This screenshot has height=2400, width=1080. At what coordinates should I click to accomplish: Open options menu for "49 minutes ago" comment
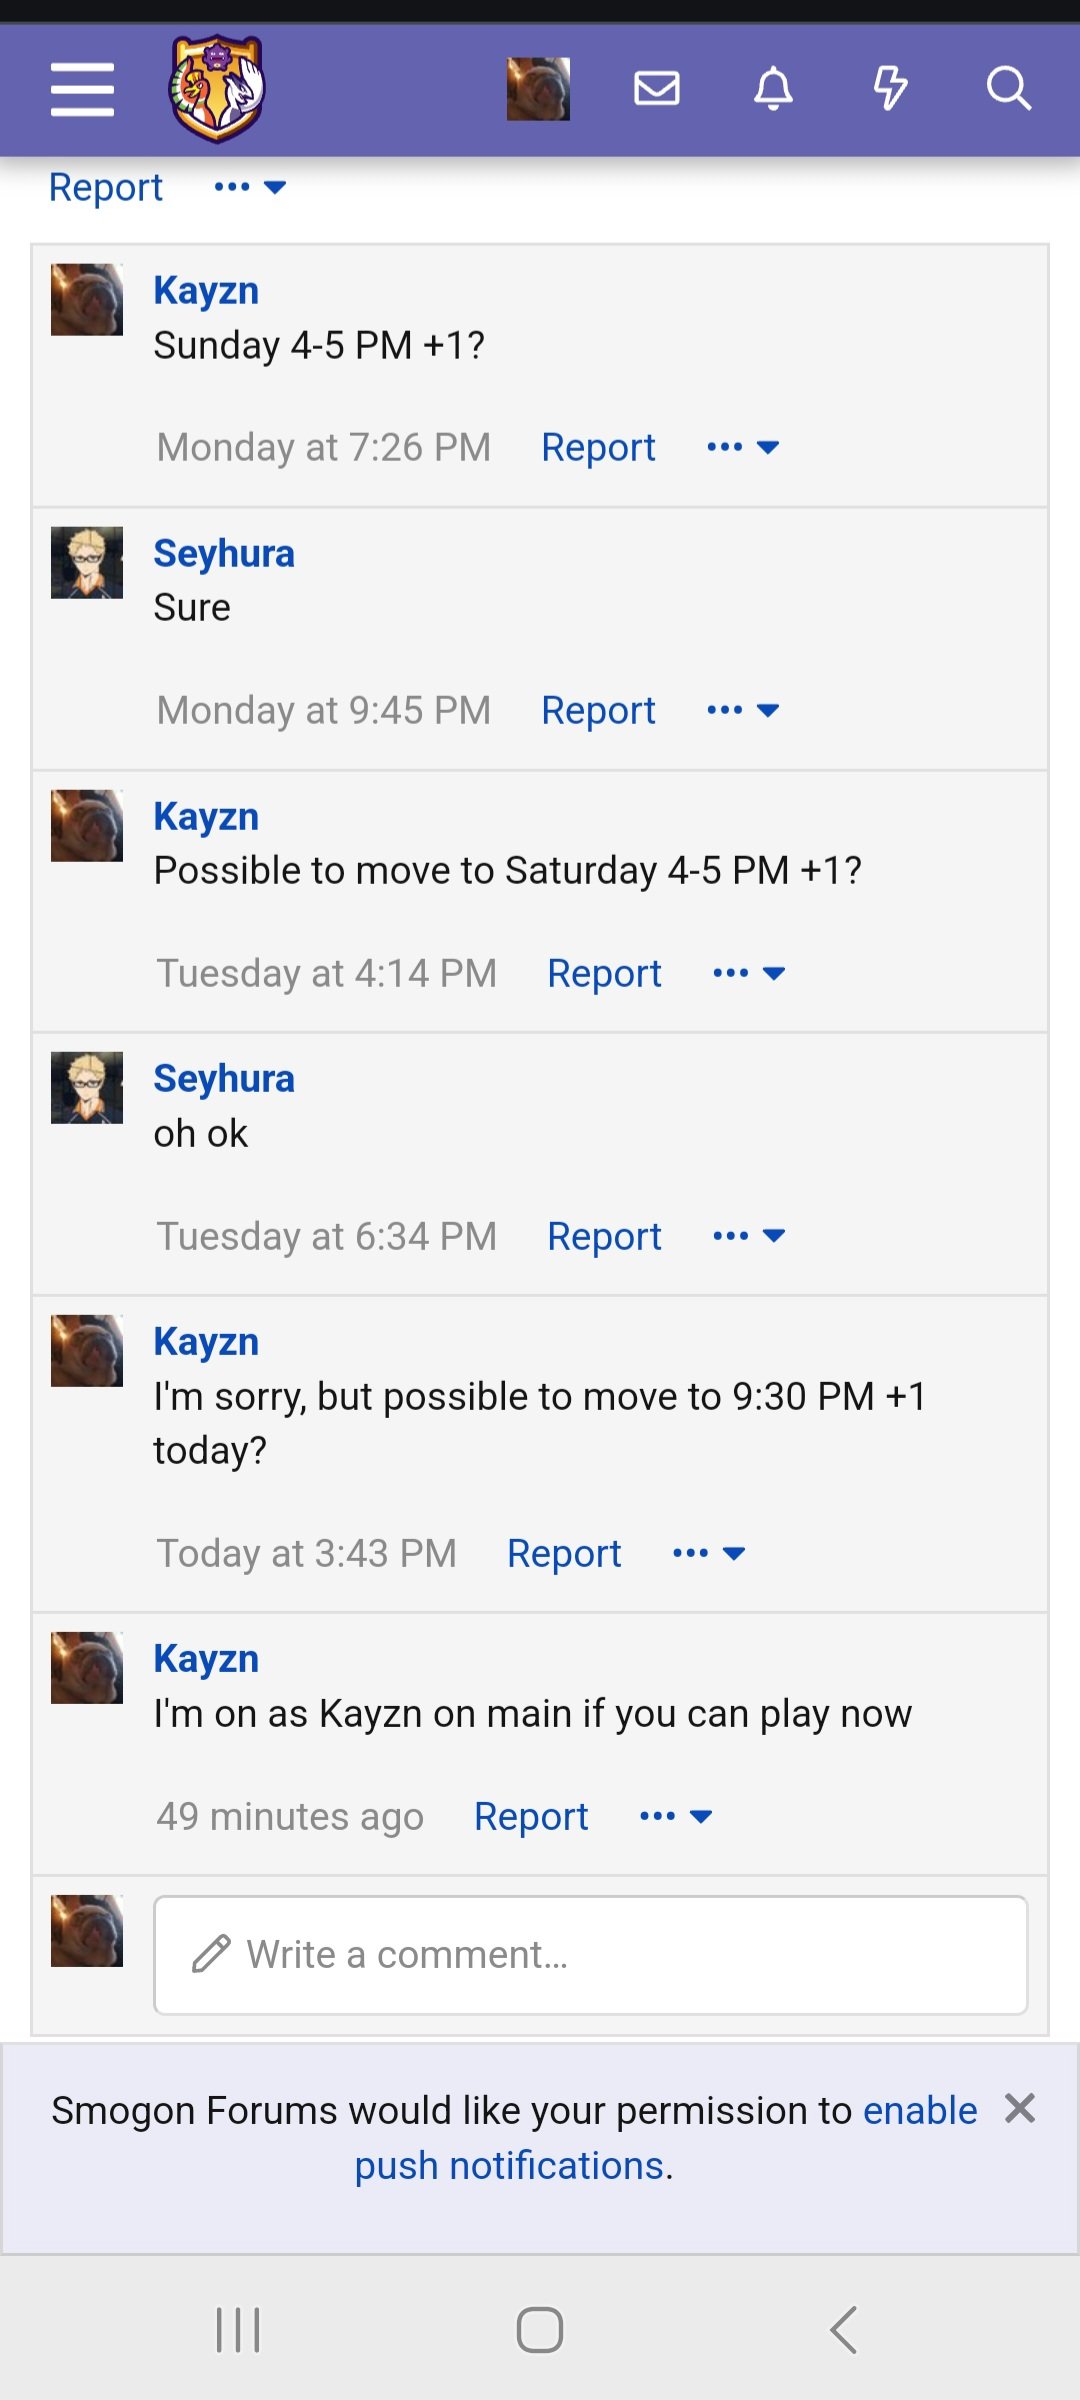point(676,1816)
